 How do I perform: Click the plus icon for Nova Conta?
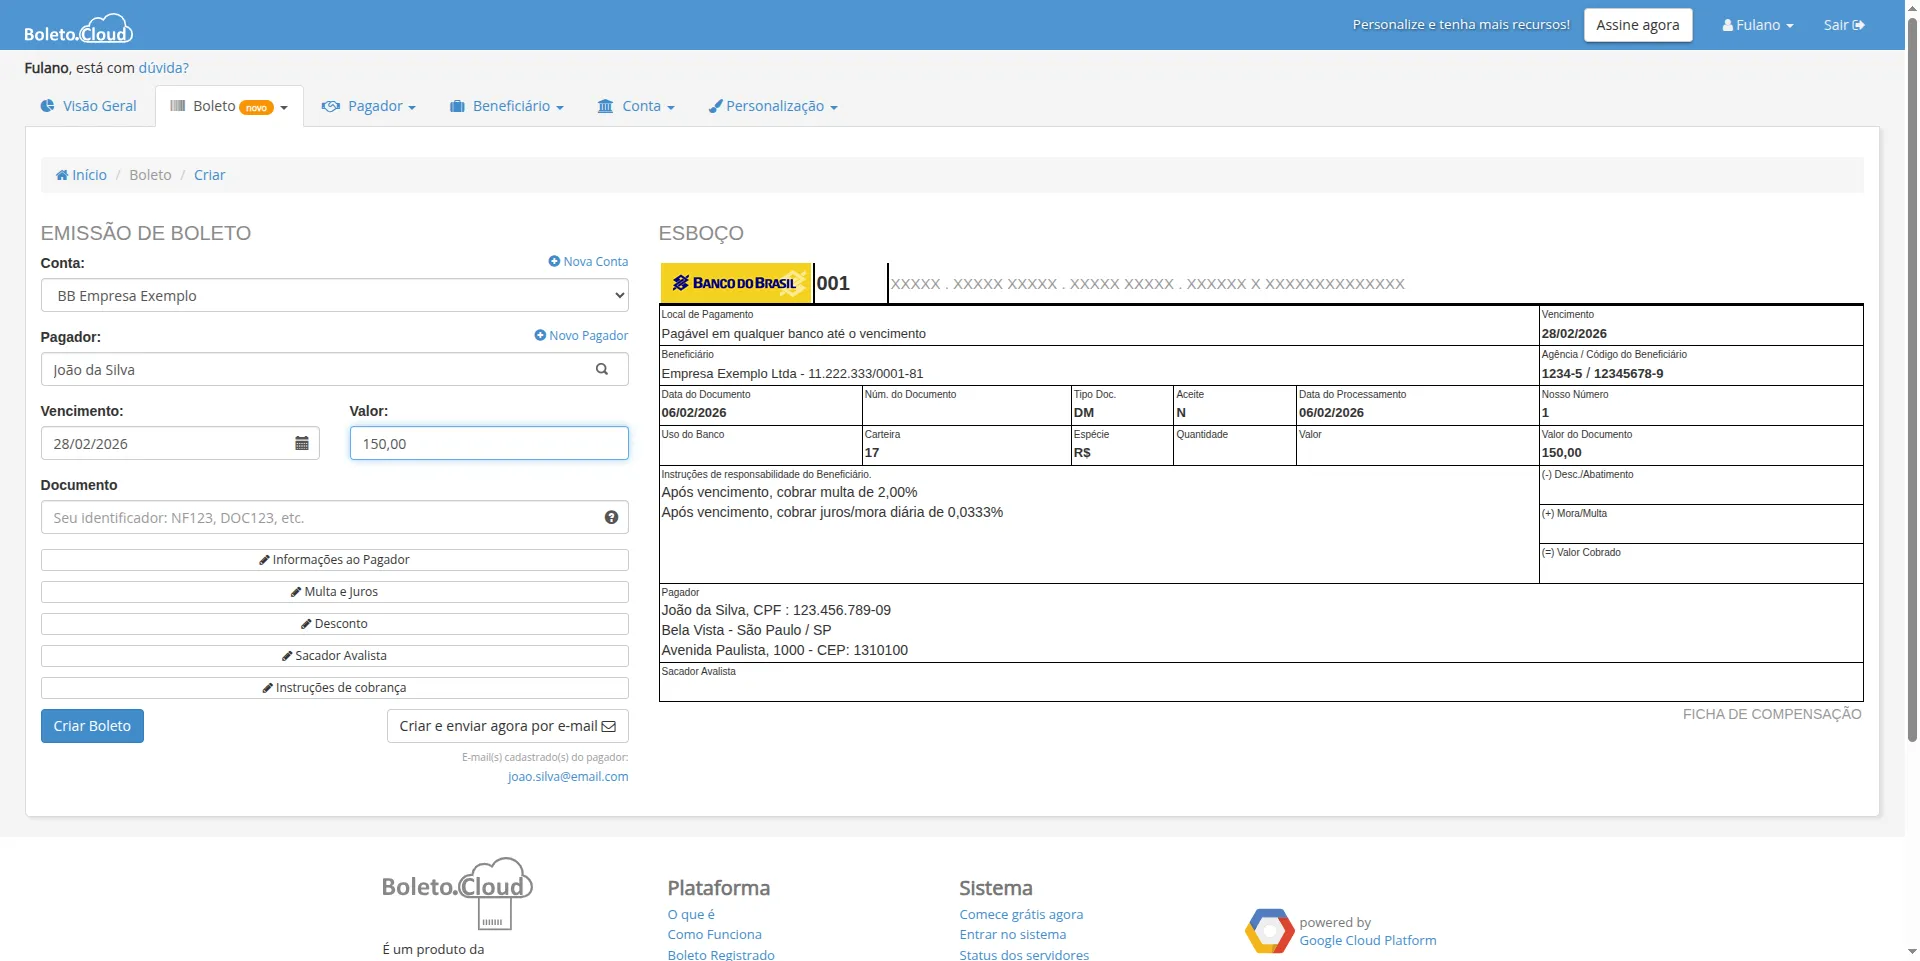(554, 261)
